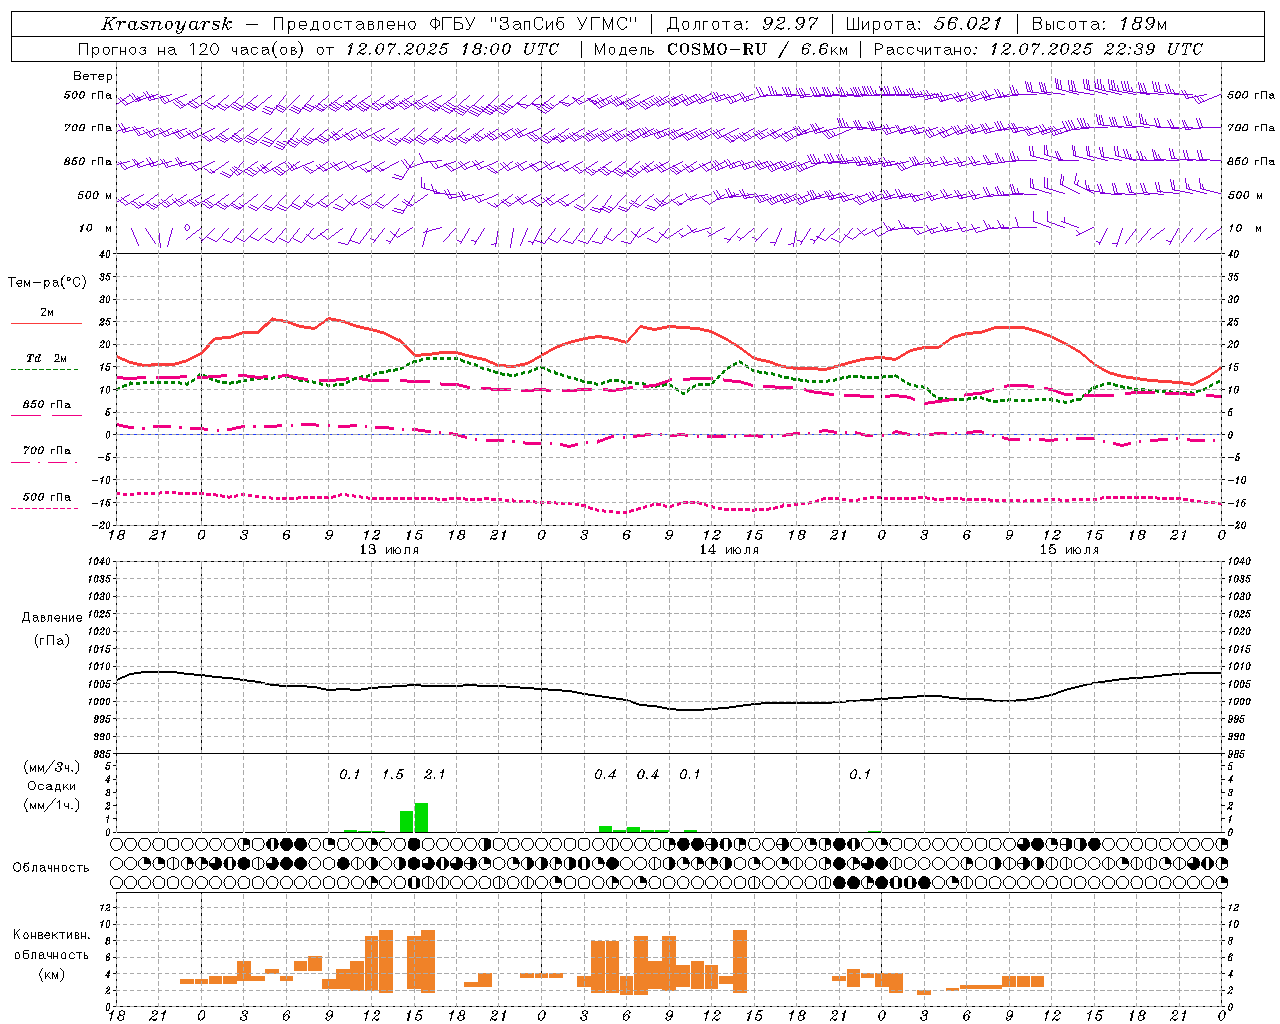Click the "Давление" pressure panel label
Screen dimensions: 1280x1024
pyautogui.click(x=52, y=618)
